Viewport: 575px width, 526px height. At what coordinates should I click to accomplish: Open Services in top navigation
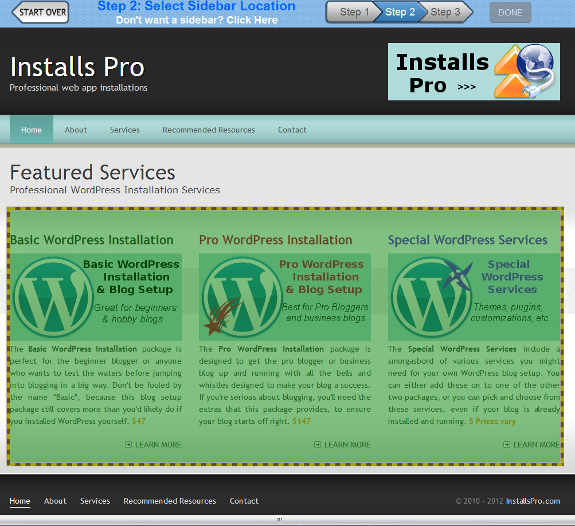point(125,130)
